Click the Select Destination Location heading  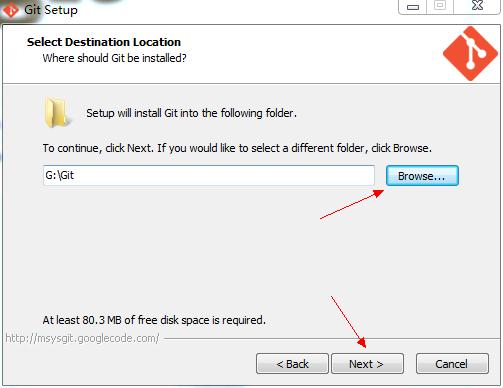click(104, 42)
